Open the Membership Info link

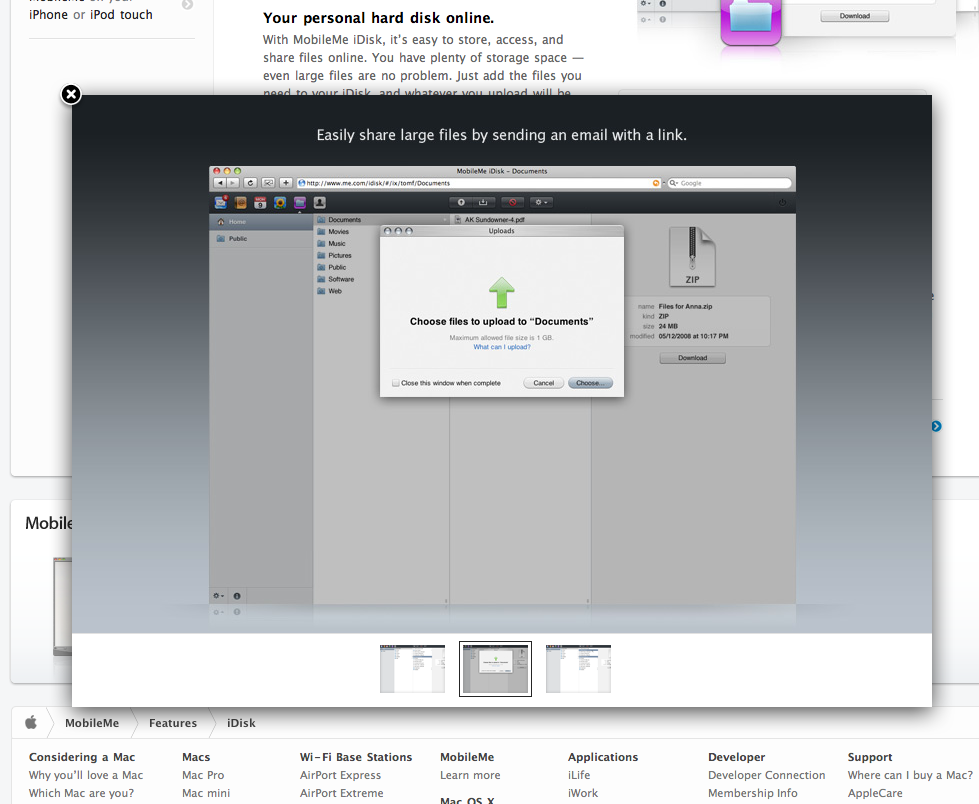[x=752, y=793]
